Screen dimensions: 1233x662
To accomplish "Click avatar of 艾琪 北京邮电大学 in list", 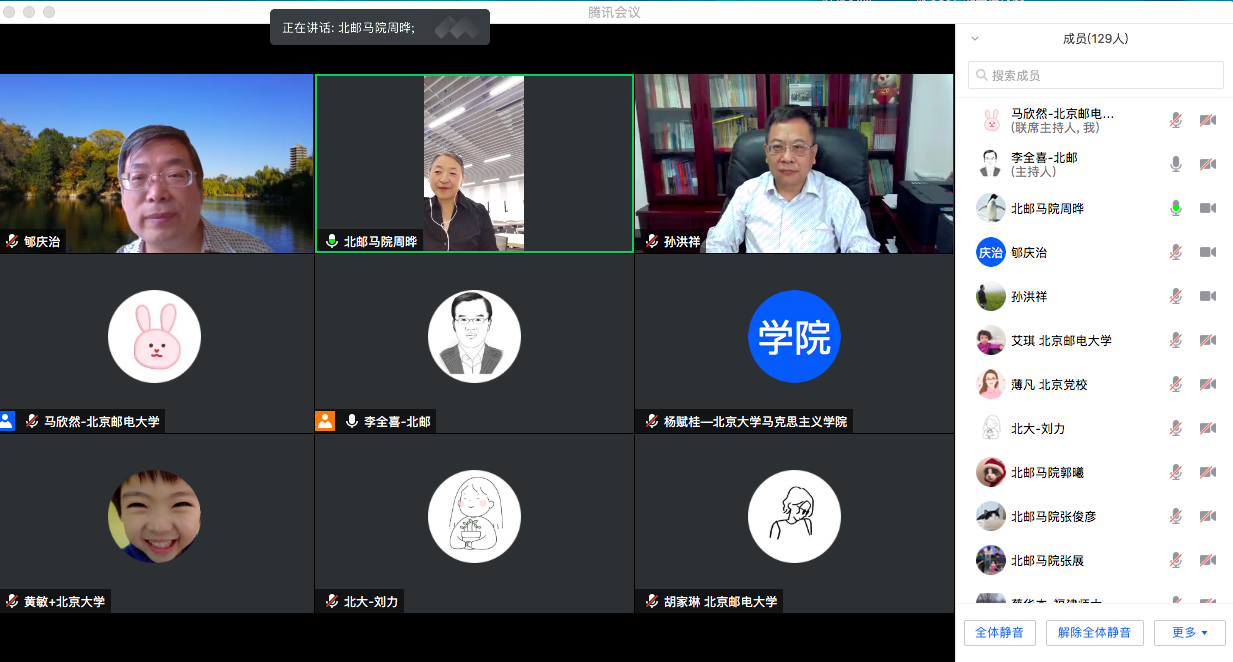I will [991, 340].
